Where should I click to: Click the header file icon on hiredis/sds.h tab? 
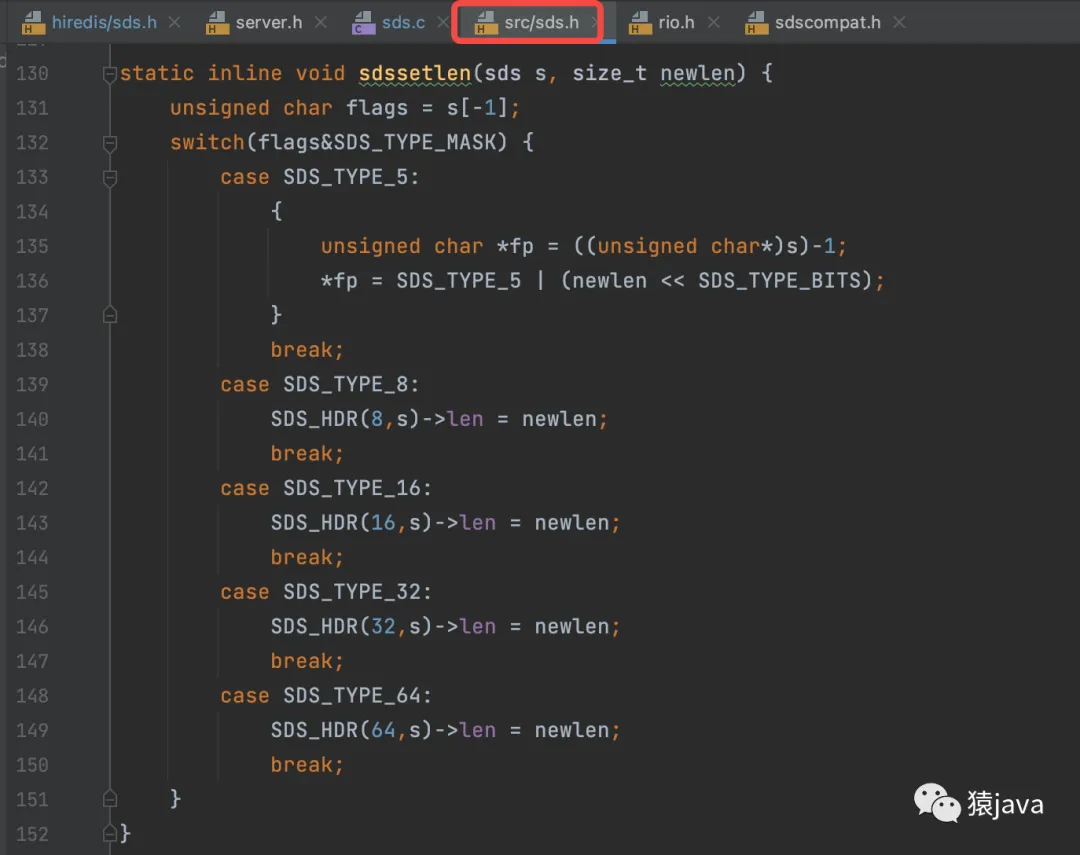click(34, 23)
